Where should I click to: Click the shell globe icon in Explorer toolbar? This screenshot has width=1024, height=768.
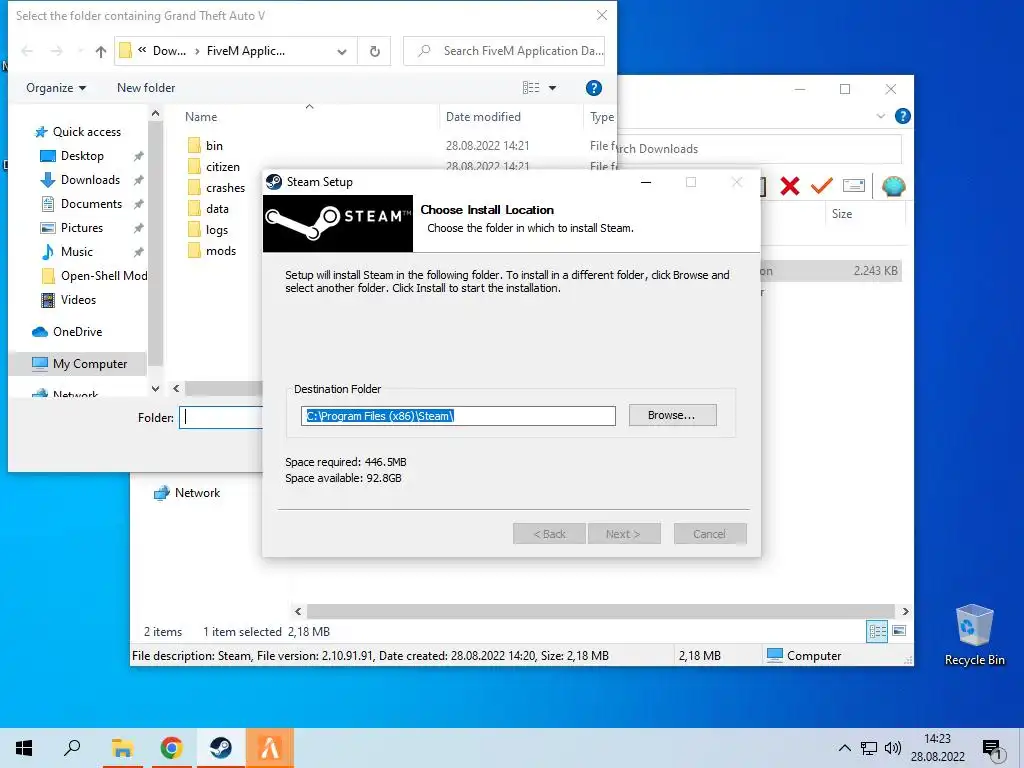click(893, 186)
